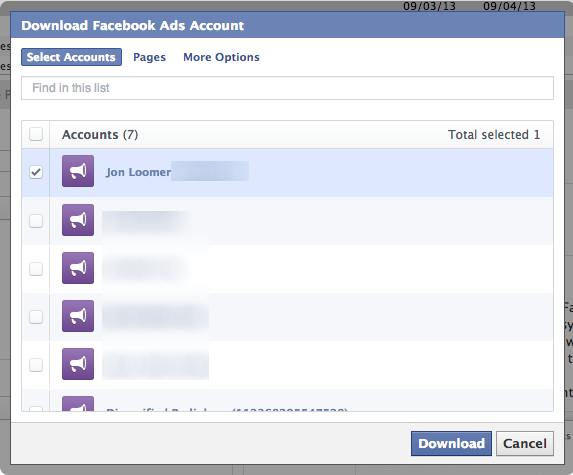Uncheck the Jon Loomer account checkbox
Screen dimensions: 573x475
[36, 172]
